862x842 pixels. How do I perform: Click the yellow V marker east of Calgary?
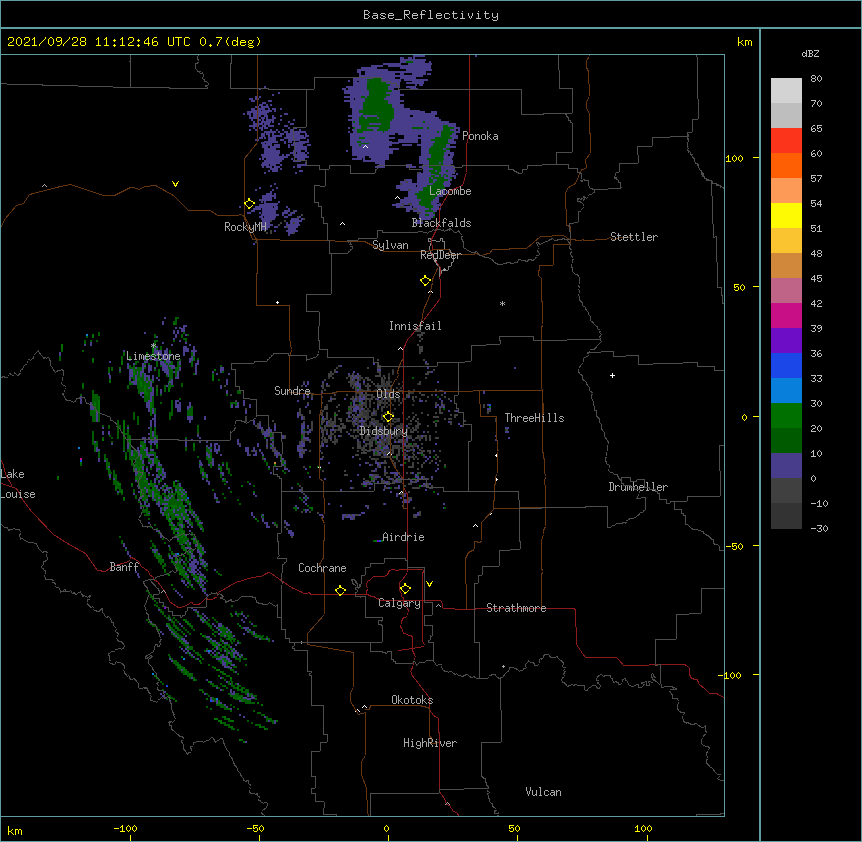point(429,584)
